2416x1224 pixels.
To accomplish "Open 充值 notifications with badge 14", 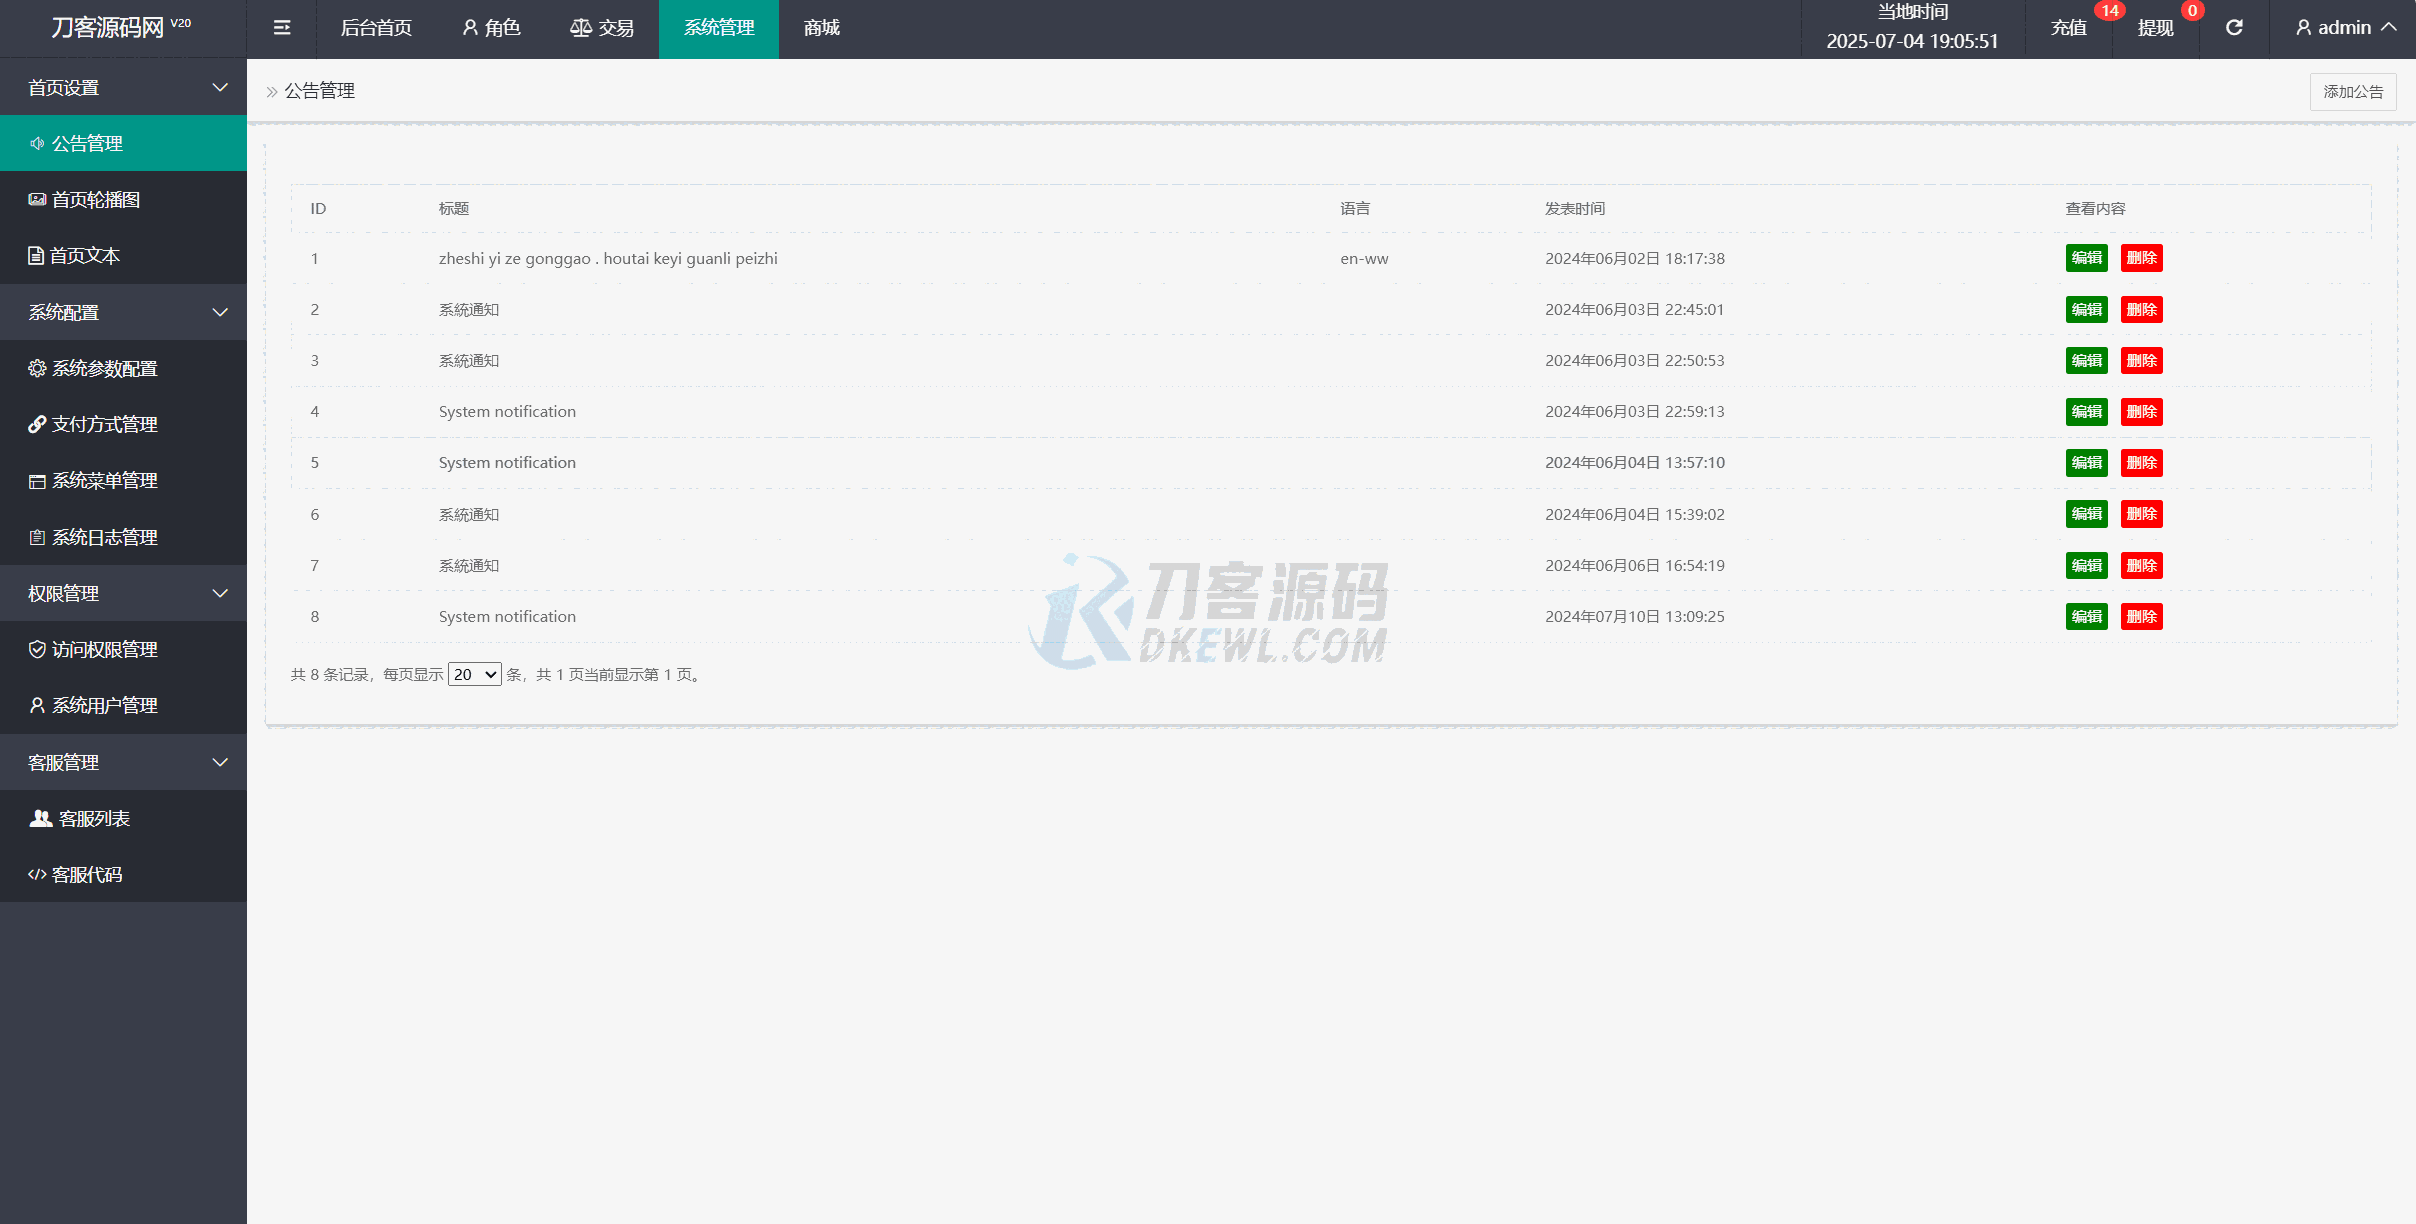I will 2069,28.
